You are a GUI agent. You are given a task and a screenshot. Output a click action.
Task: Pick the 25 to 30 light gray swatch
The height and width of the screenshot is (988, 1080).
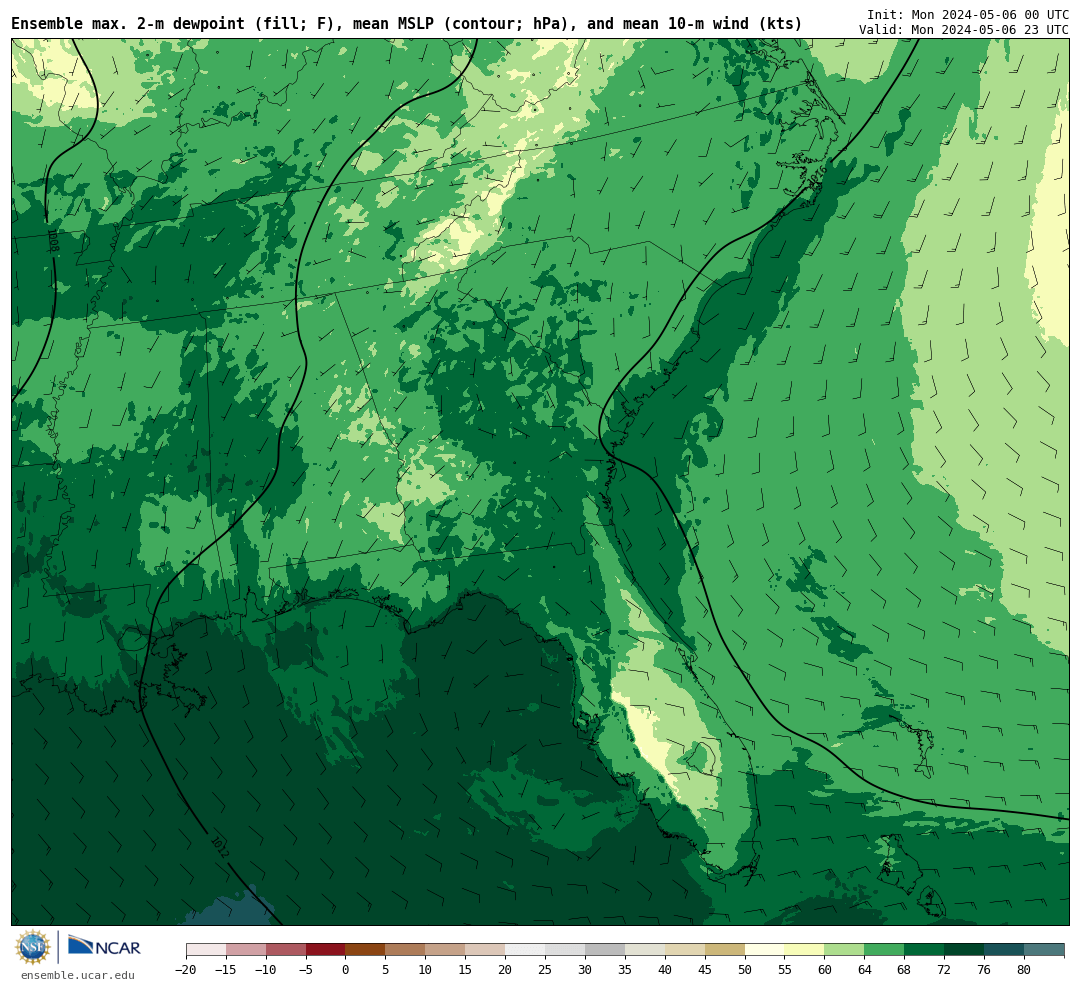[x=565, y=950]
